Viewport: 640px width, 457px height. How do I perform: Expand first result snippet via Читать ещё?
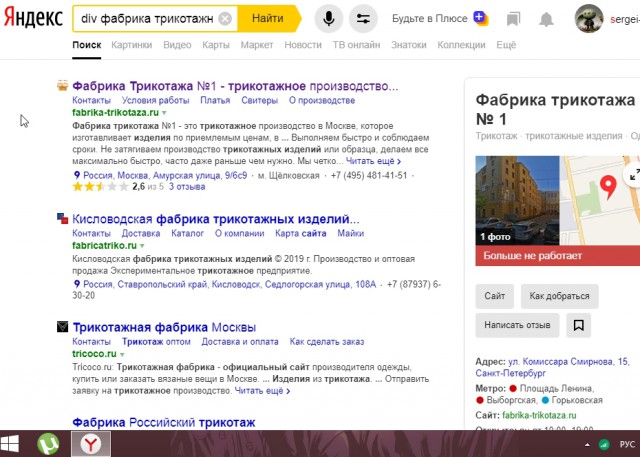pos(373,161)
